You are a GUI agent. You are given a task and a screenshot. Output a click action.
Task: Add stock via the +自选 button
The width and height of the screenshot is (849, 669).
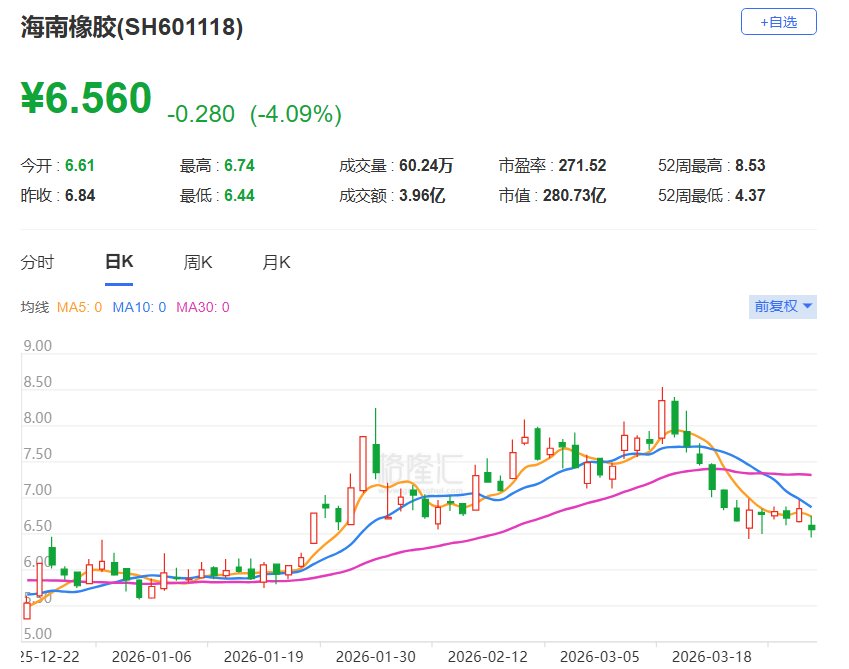coord(778,22)
